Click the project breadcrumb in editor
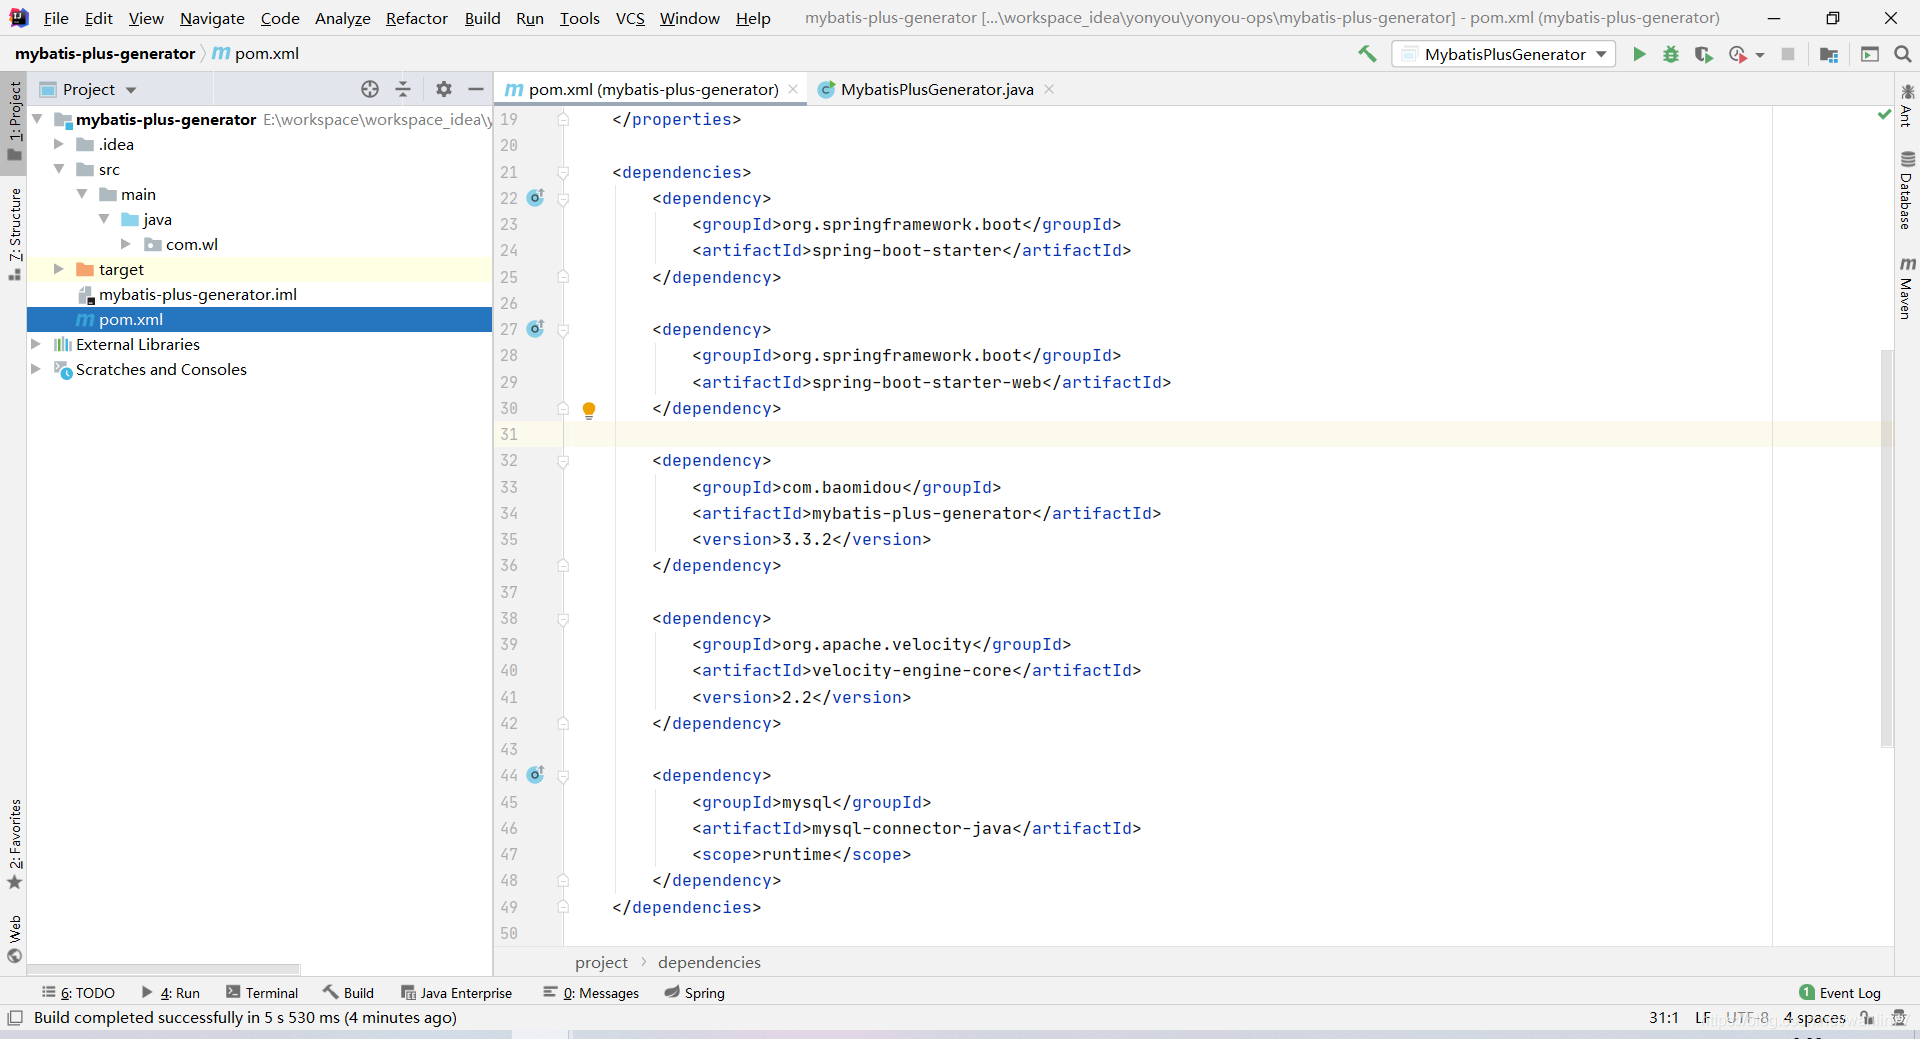The image size is (1920, 1039). tap(601, 962)
